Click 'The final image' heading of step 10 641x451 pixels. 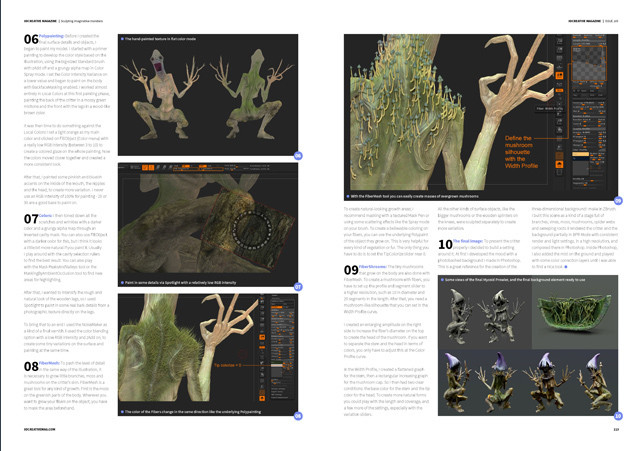coord(468,241)
